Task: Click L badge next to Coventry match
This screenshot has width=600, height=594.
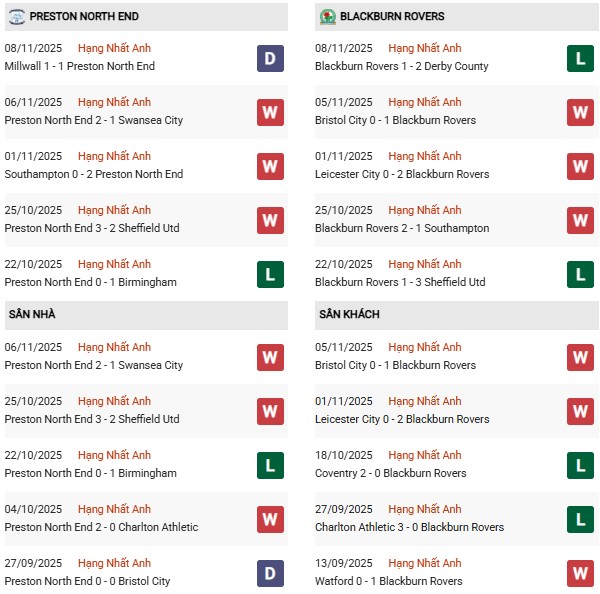Action: click(580, 465)
